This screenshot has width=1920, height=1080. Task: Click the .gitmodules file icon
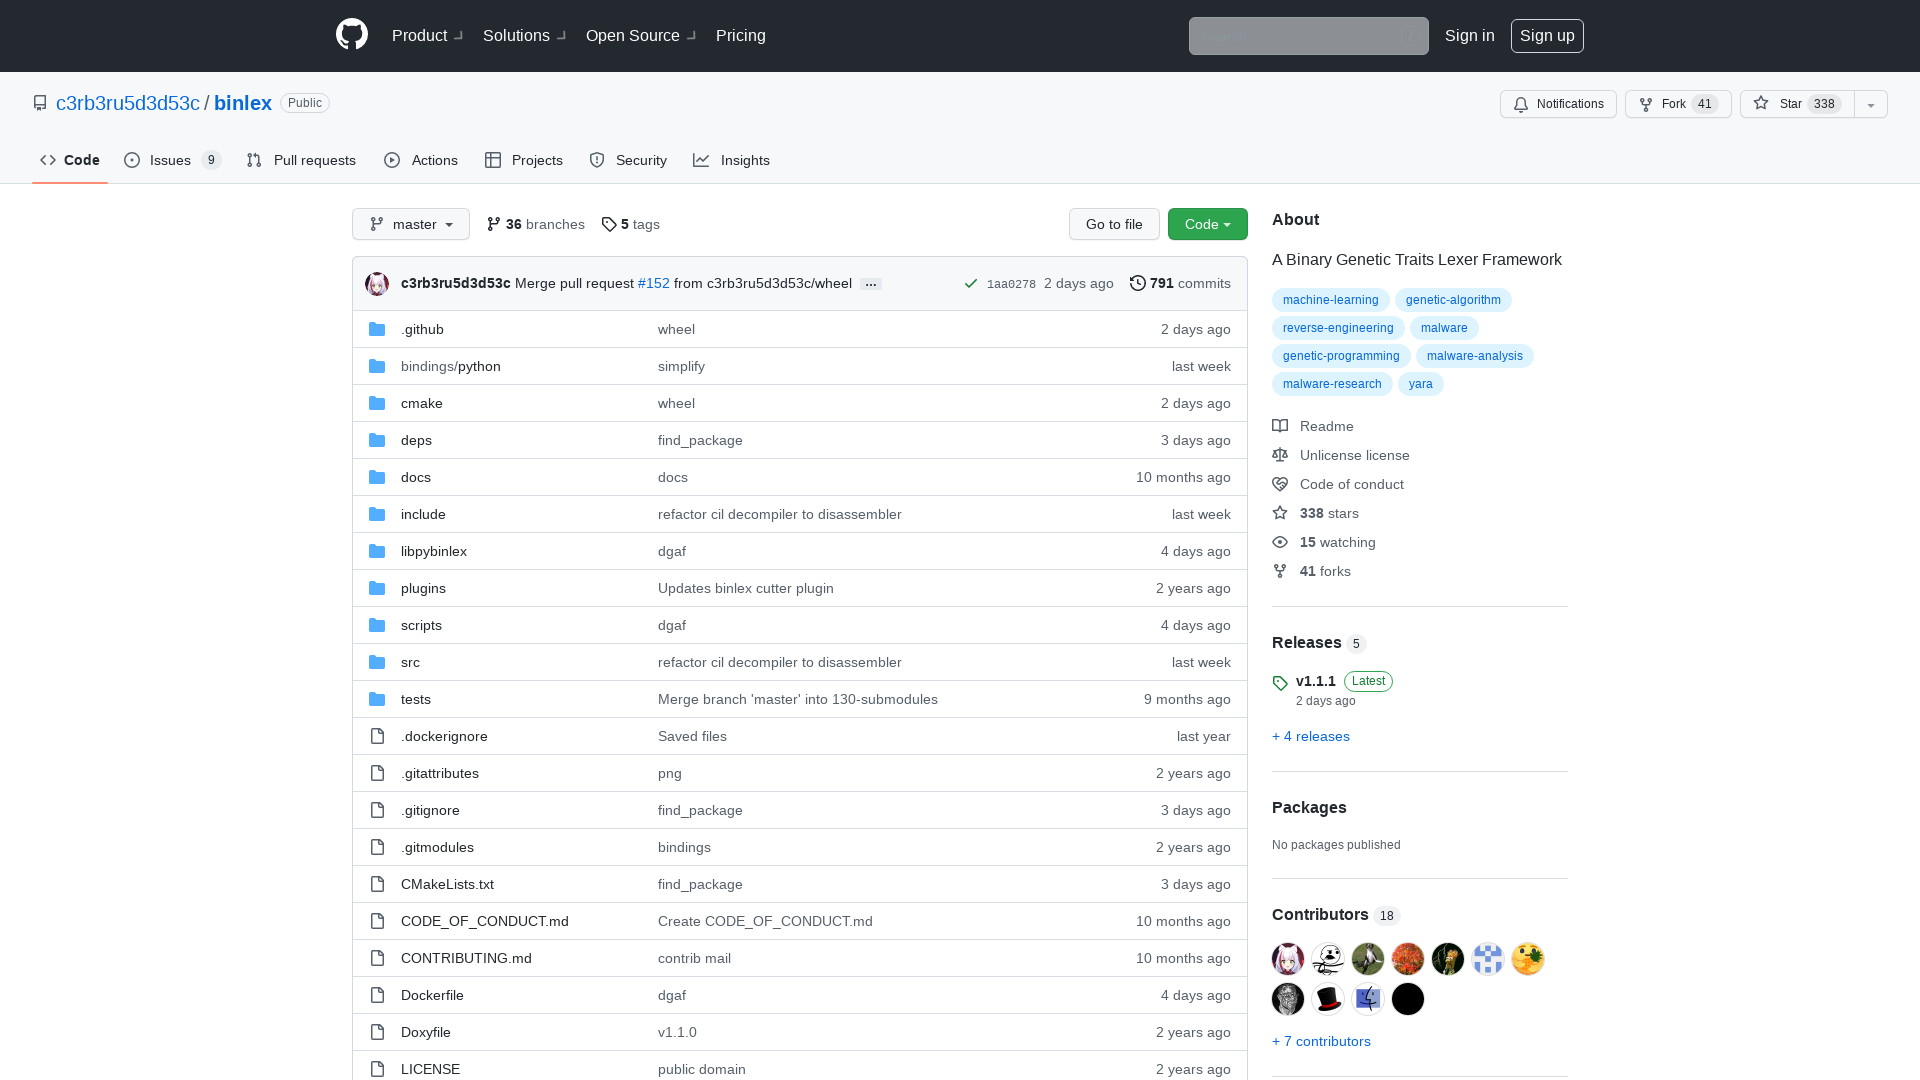click(377, 847)
